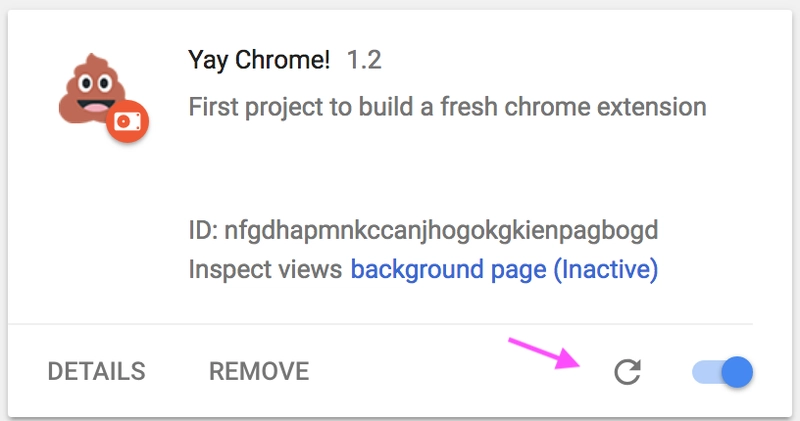Click the extension ID string
The height and width of the screenshot is (421, 800).
pos(441,231)
